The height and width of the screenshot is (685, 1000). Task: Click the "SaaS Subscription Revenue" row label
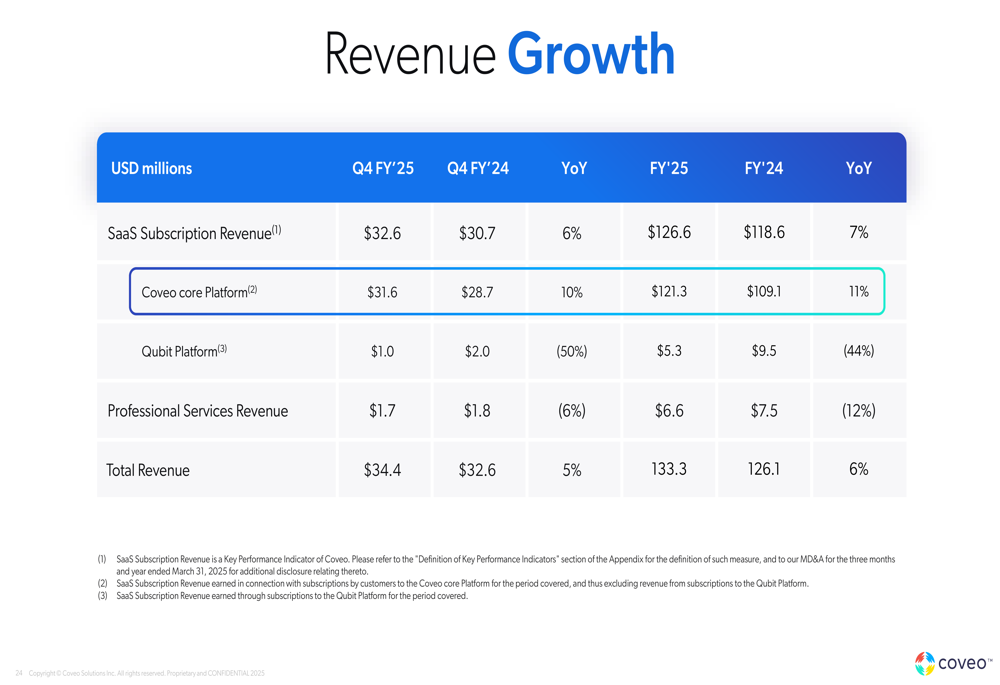195,233
